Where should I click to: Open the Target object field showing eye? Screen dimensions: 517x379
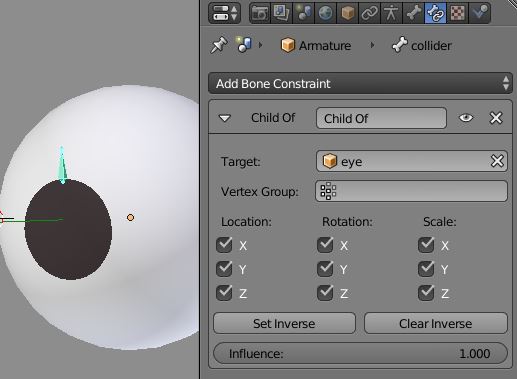(403, 161)
